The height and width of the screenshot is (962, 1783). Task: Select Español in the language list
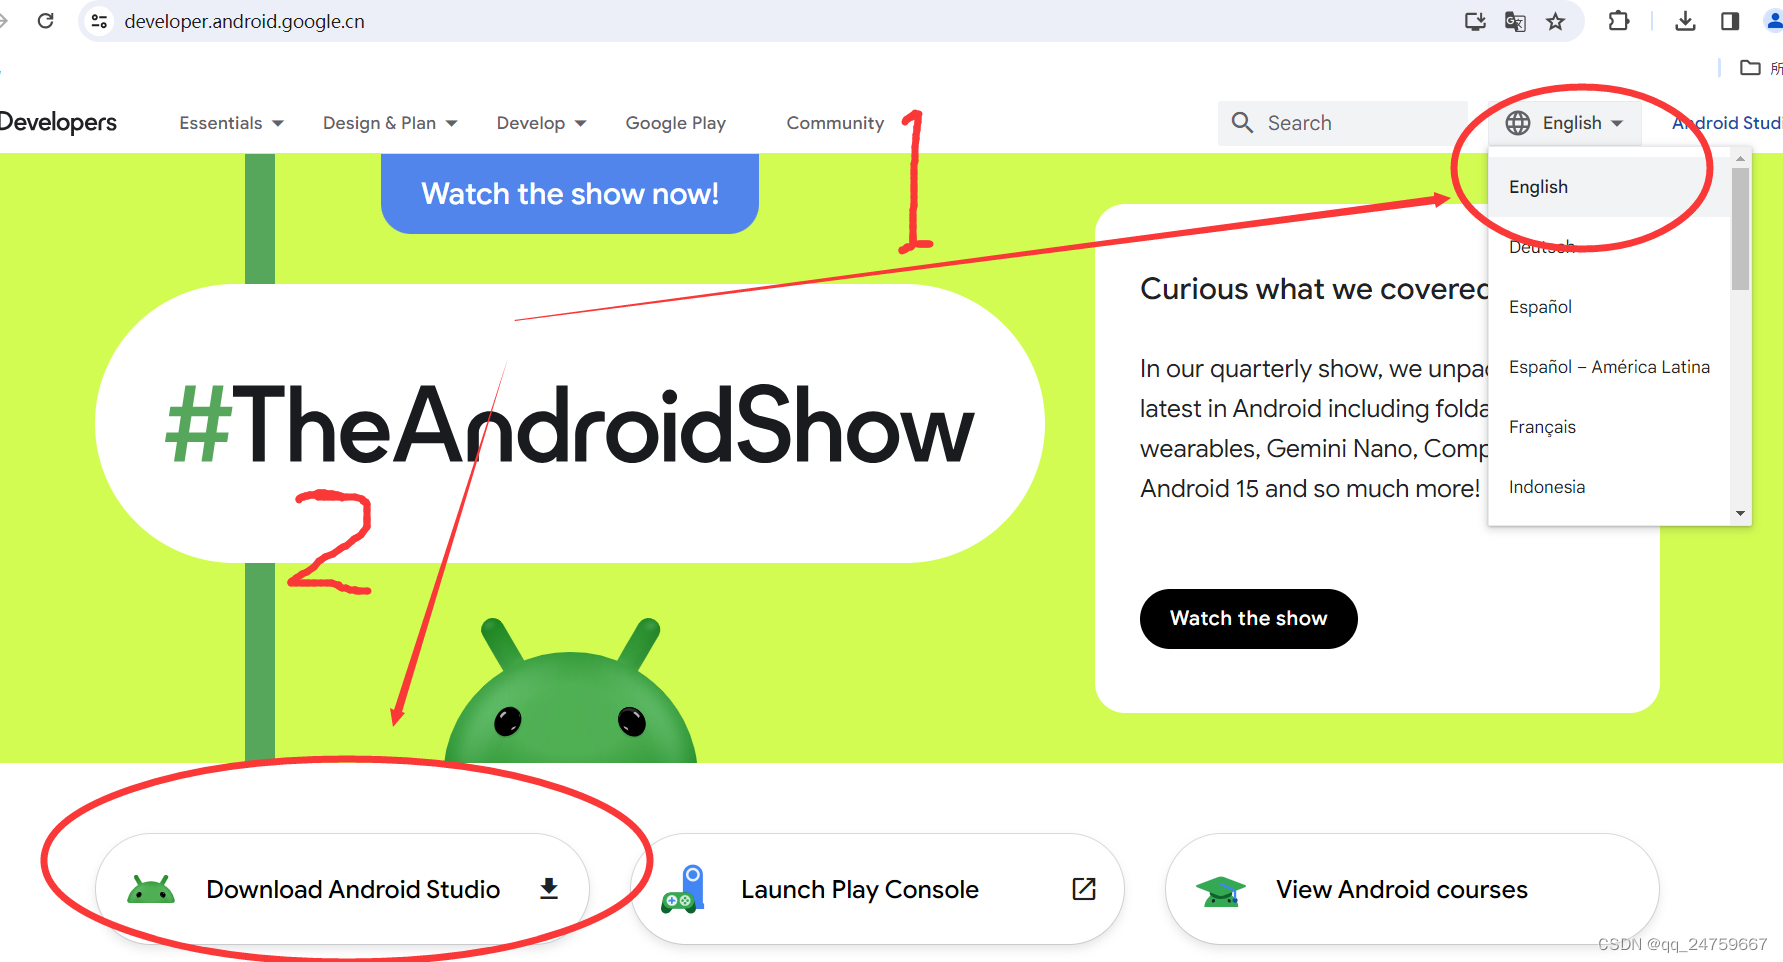(x=1609, y=307)
